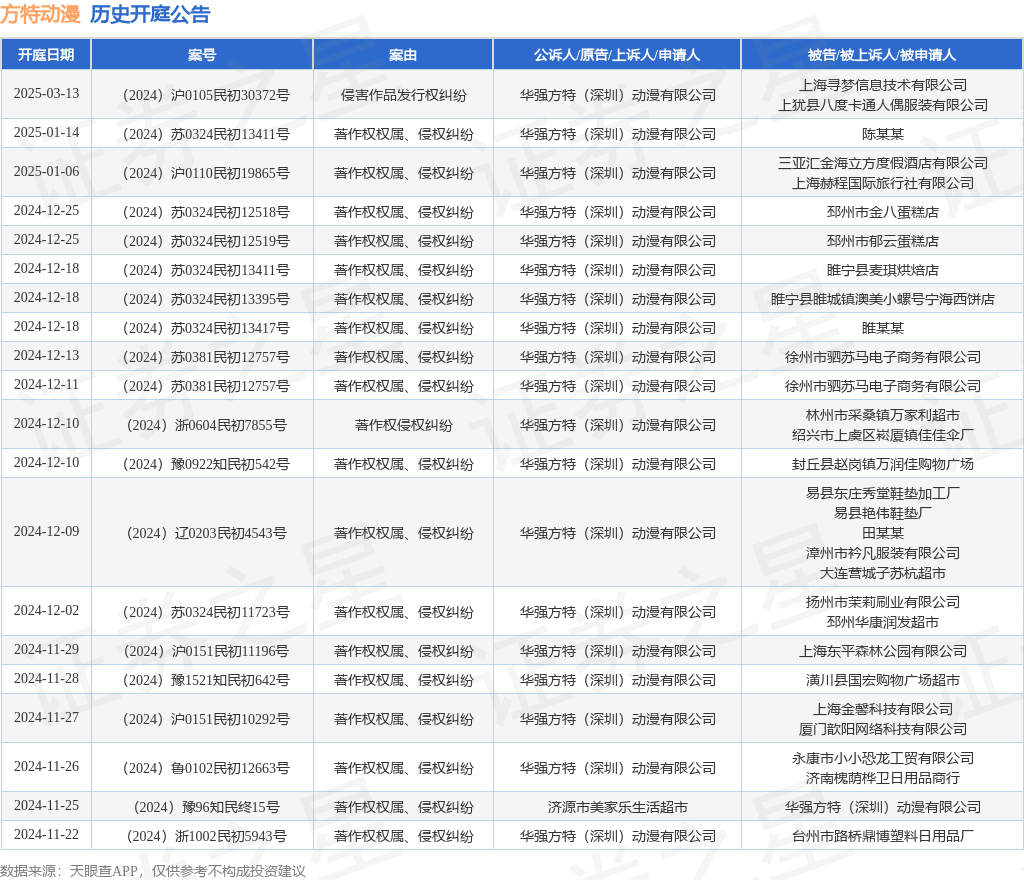1024x880 pixels.
Task: Select case number 苏0324民初13417号
Action: pyautogui.click(x=206, y=328)
